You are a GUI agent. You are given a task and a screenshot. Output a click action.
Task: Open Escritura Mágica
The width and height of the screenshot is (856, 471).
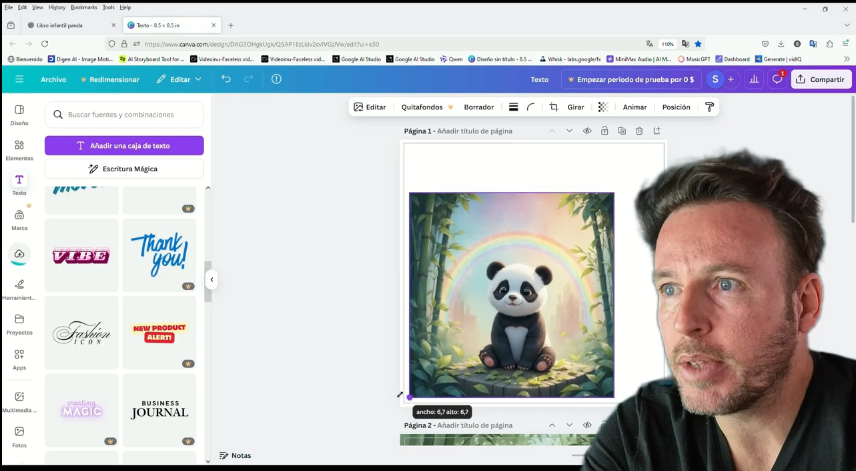(124, 169)
